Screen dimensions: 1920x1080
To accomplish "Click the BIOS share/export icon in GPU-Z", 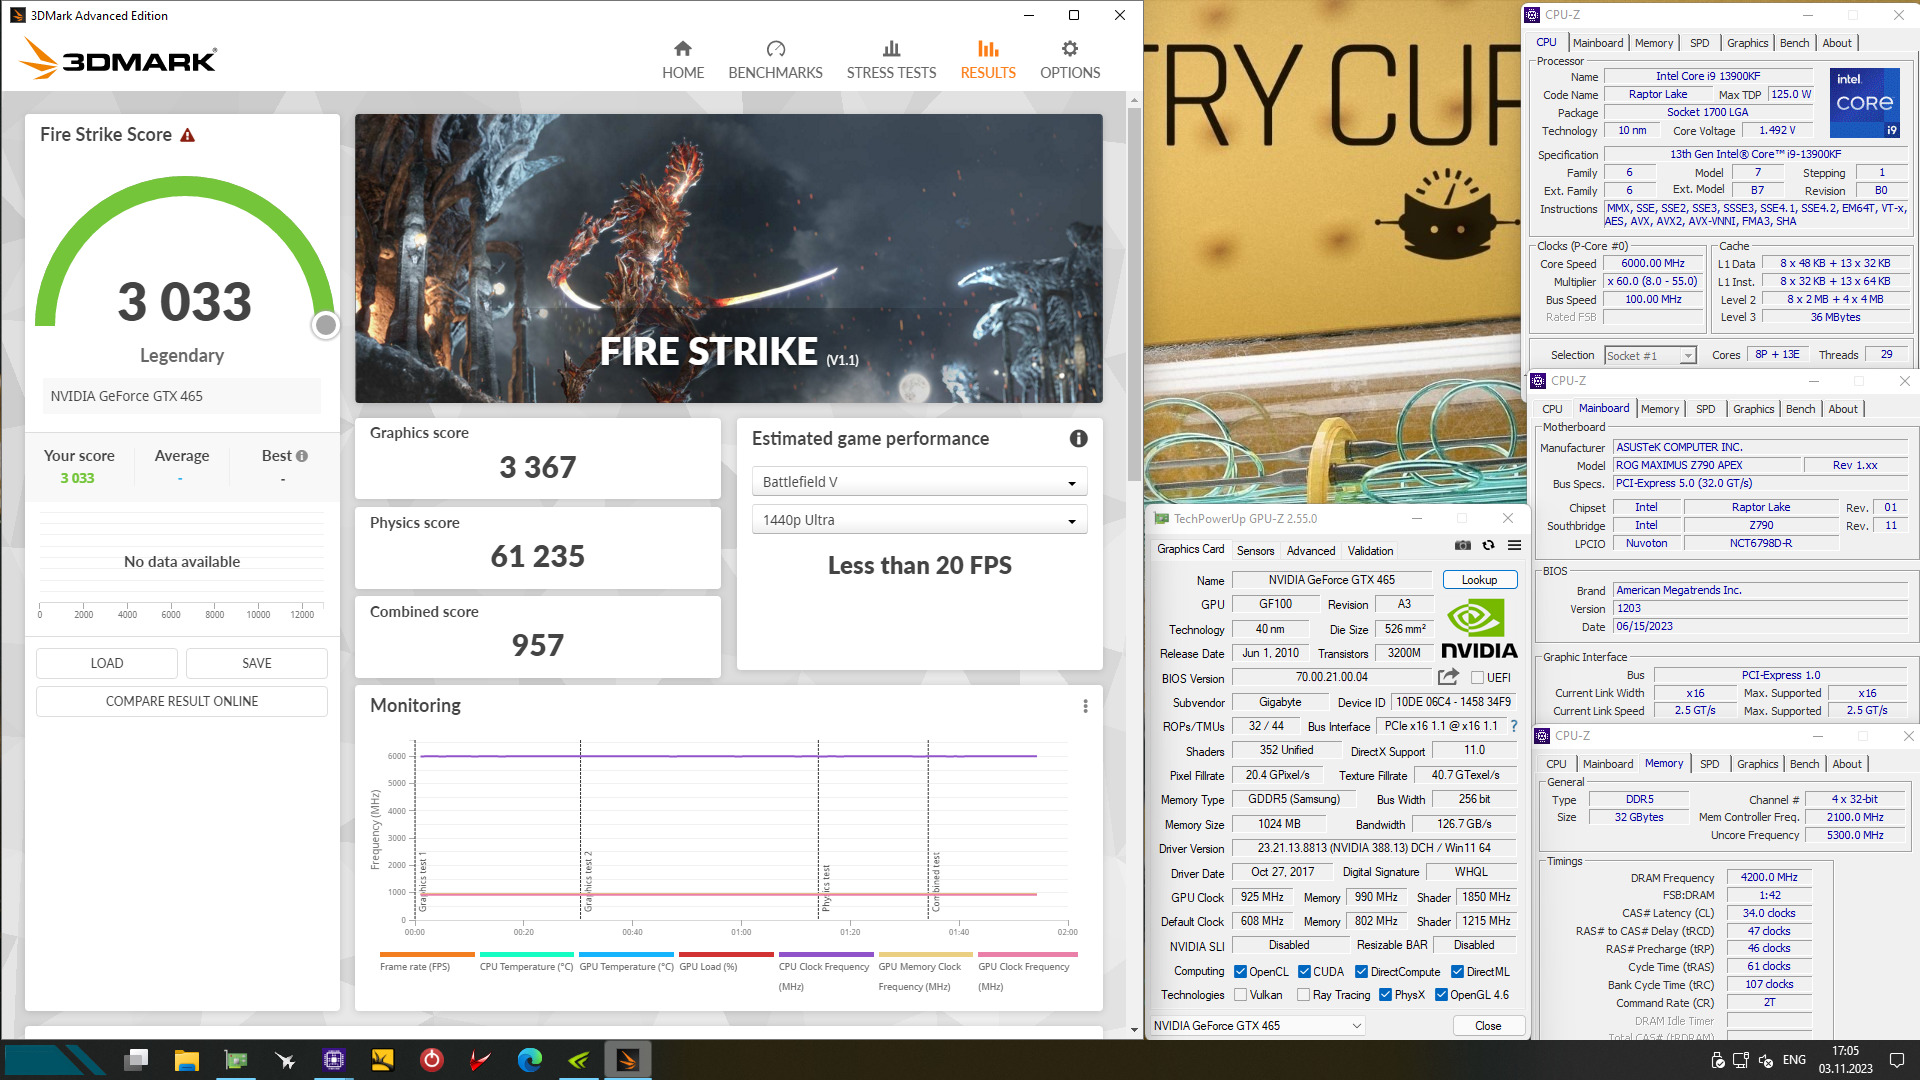I will (1447, 677).
